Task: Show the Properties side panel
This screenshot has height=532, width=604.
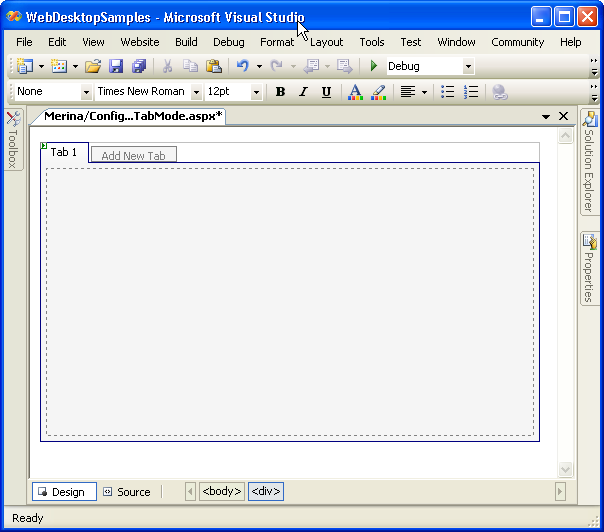Action: coord(590,268)
